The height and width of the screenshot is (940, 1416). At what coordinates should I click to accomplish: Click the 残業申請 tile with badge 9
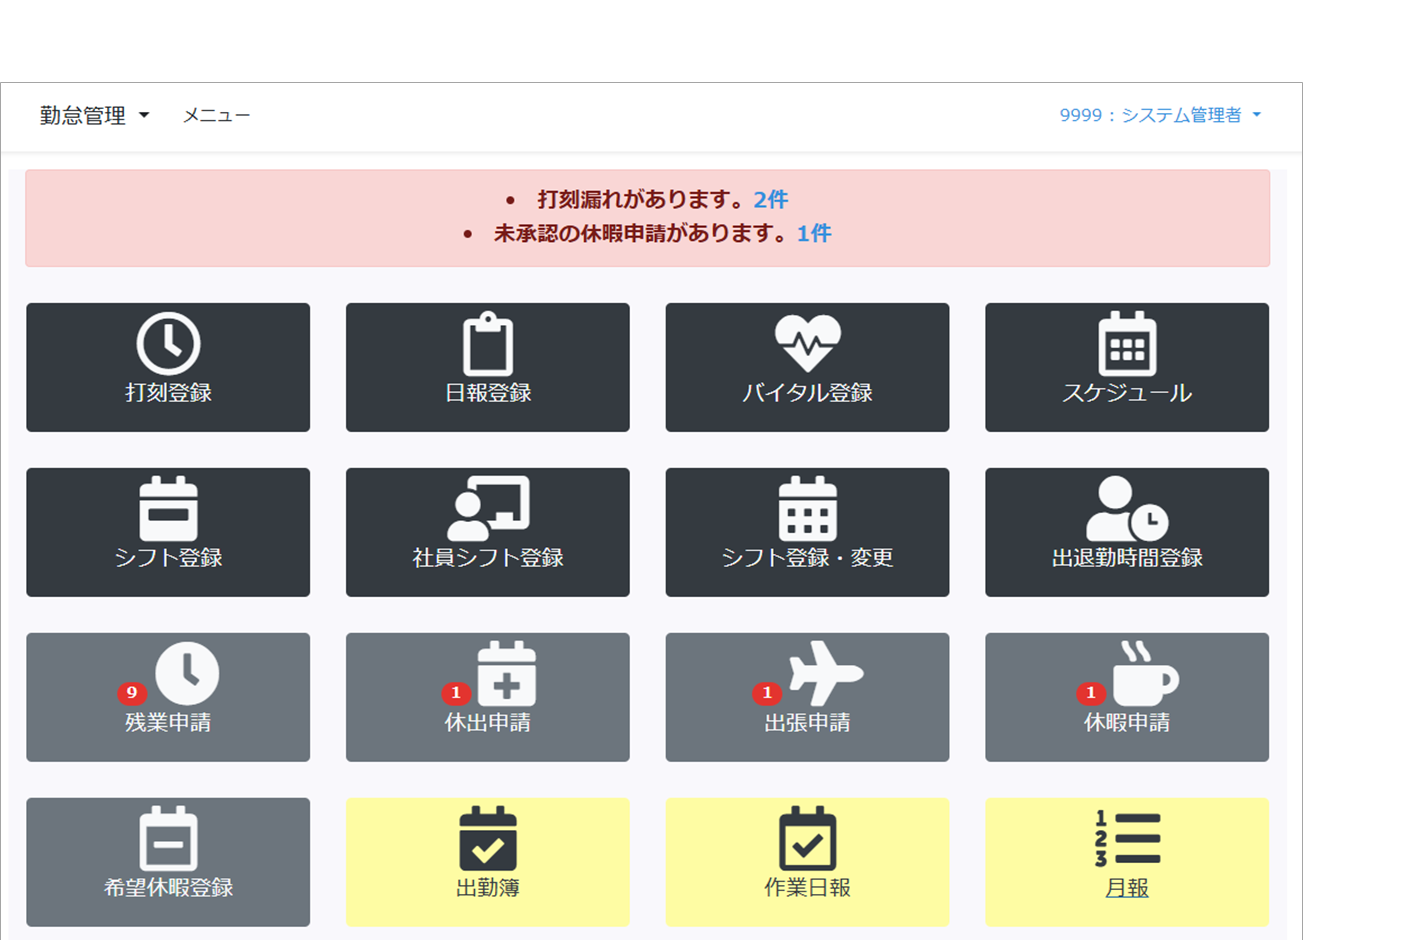point(168,697)
